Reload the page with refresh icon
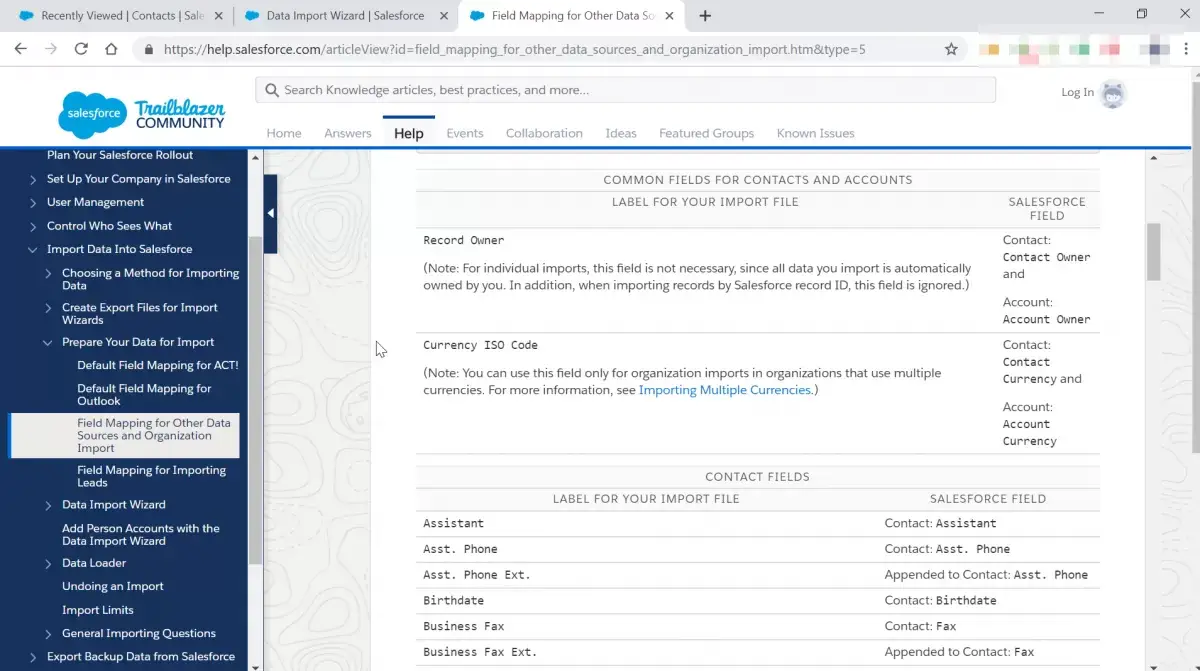 [x=81, y=49]
